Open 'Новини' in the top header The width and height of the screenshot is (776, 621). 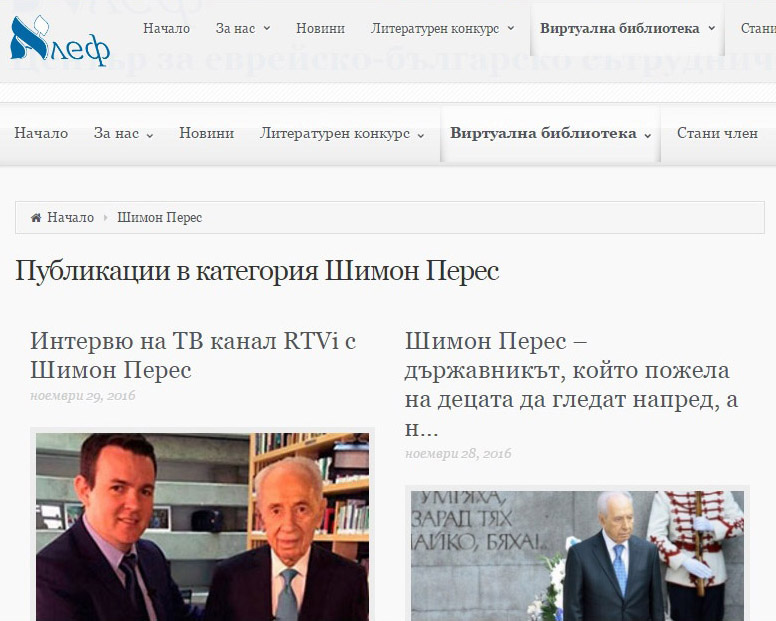(x=320, y=28)
